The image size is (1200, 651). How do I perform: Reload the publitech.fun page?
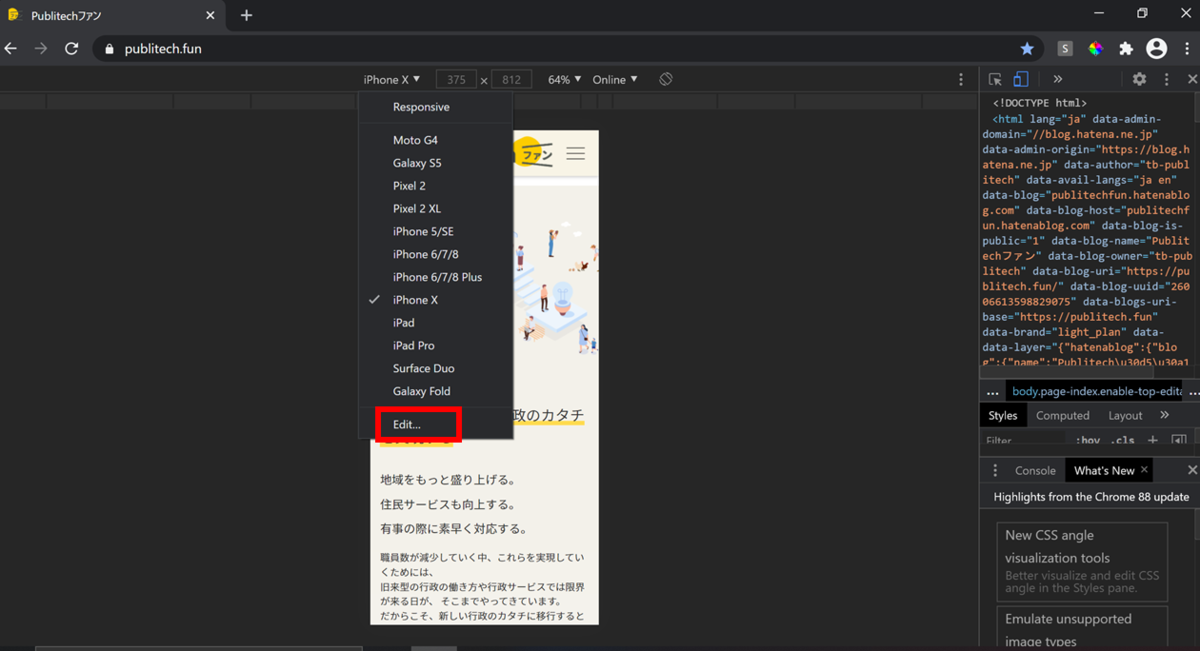[x=72, y=48]
